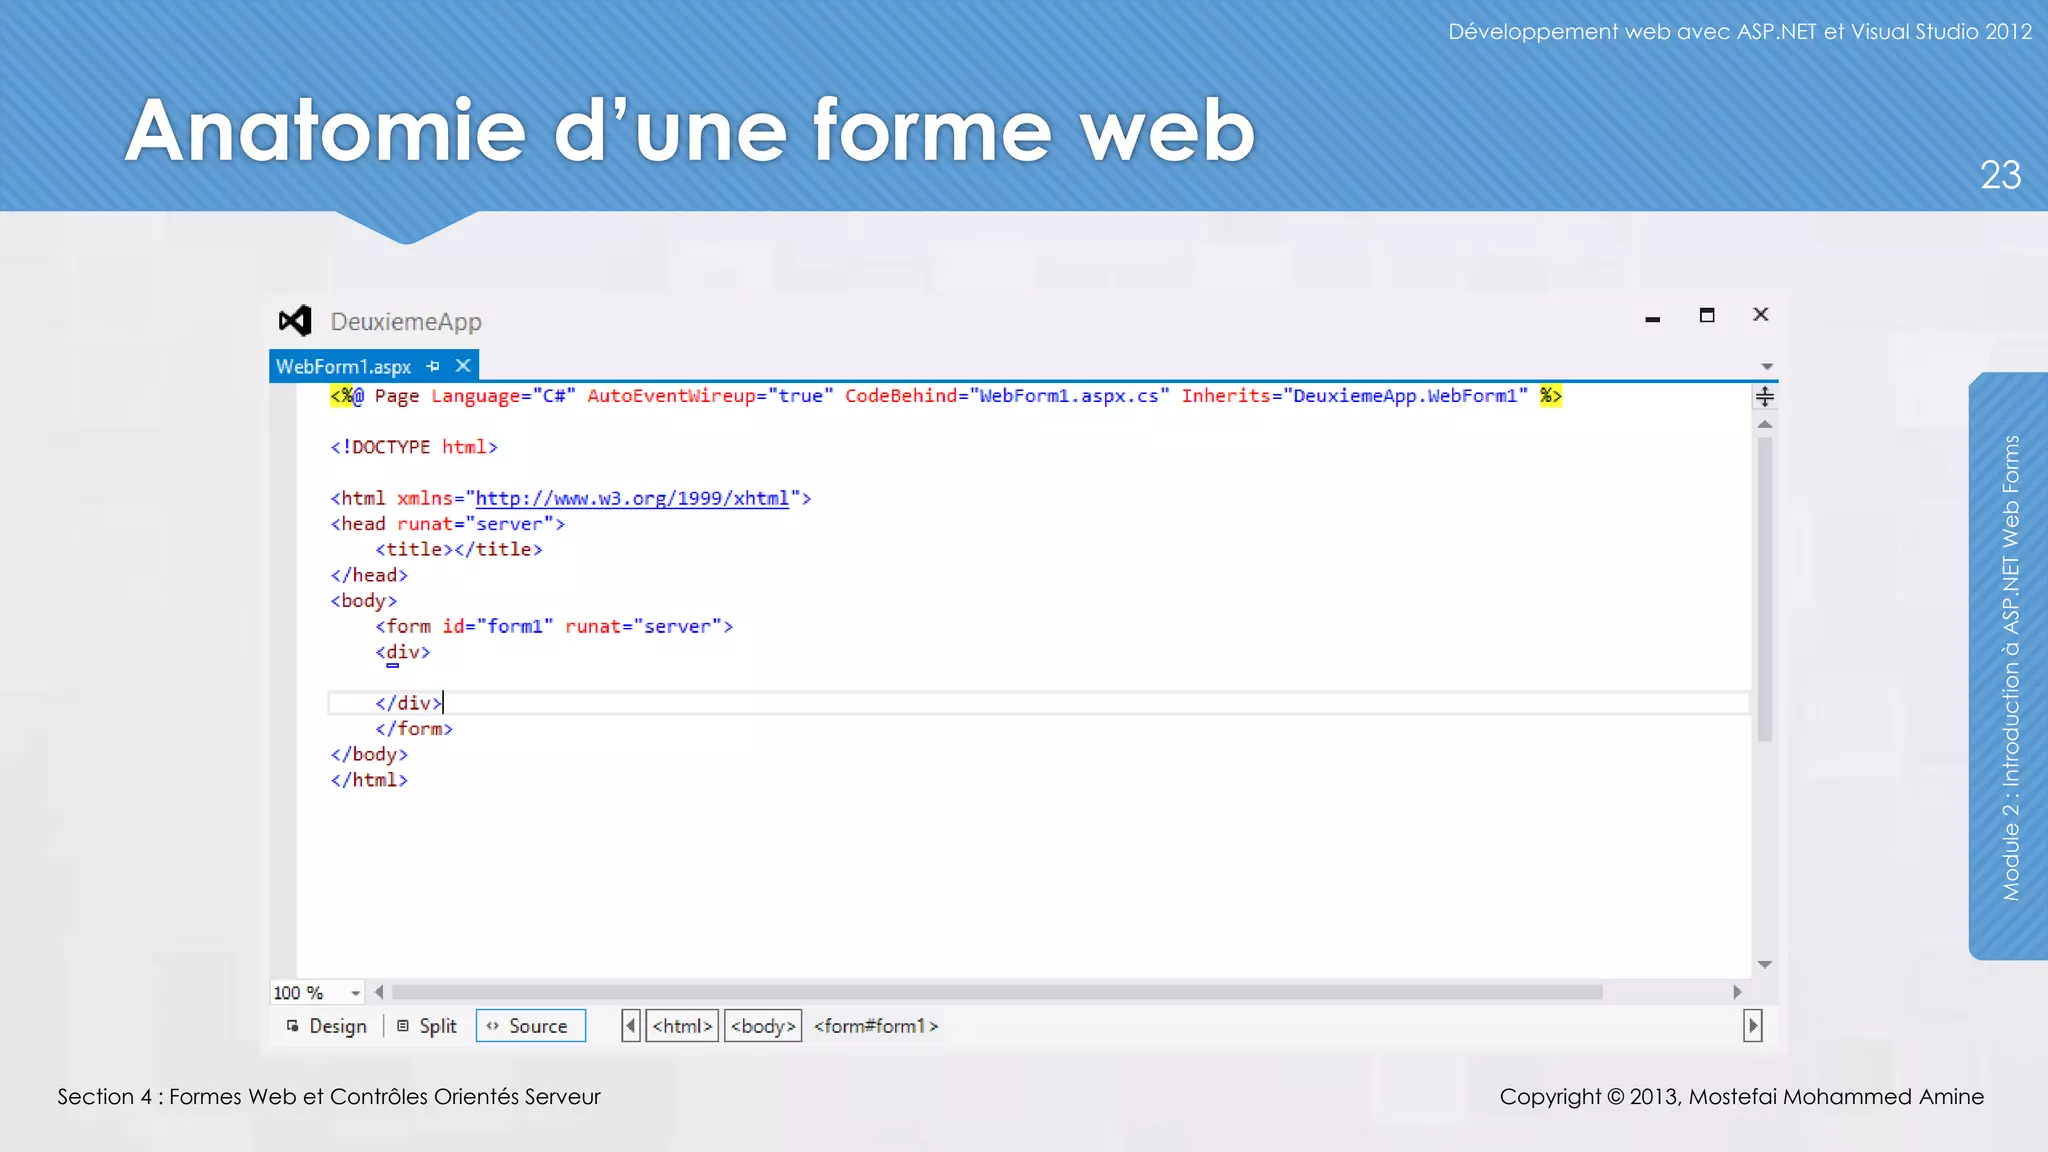Switch to Design view
The image size is (2048, 1152).
click(x=327, y=1026)
